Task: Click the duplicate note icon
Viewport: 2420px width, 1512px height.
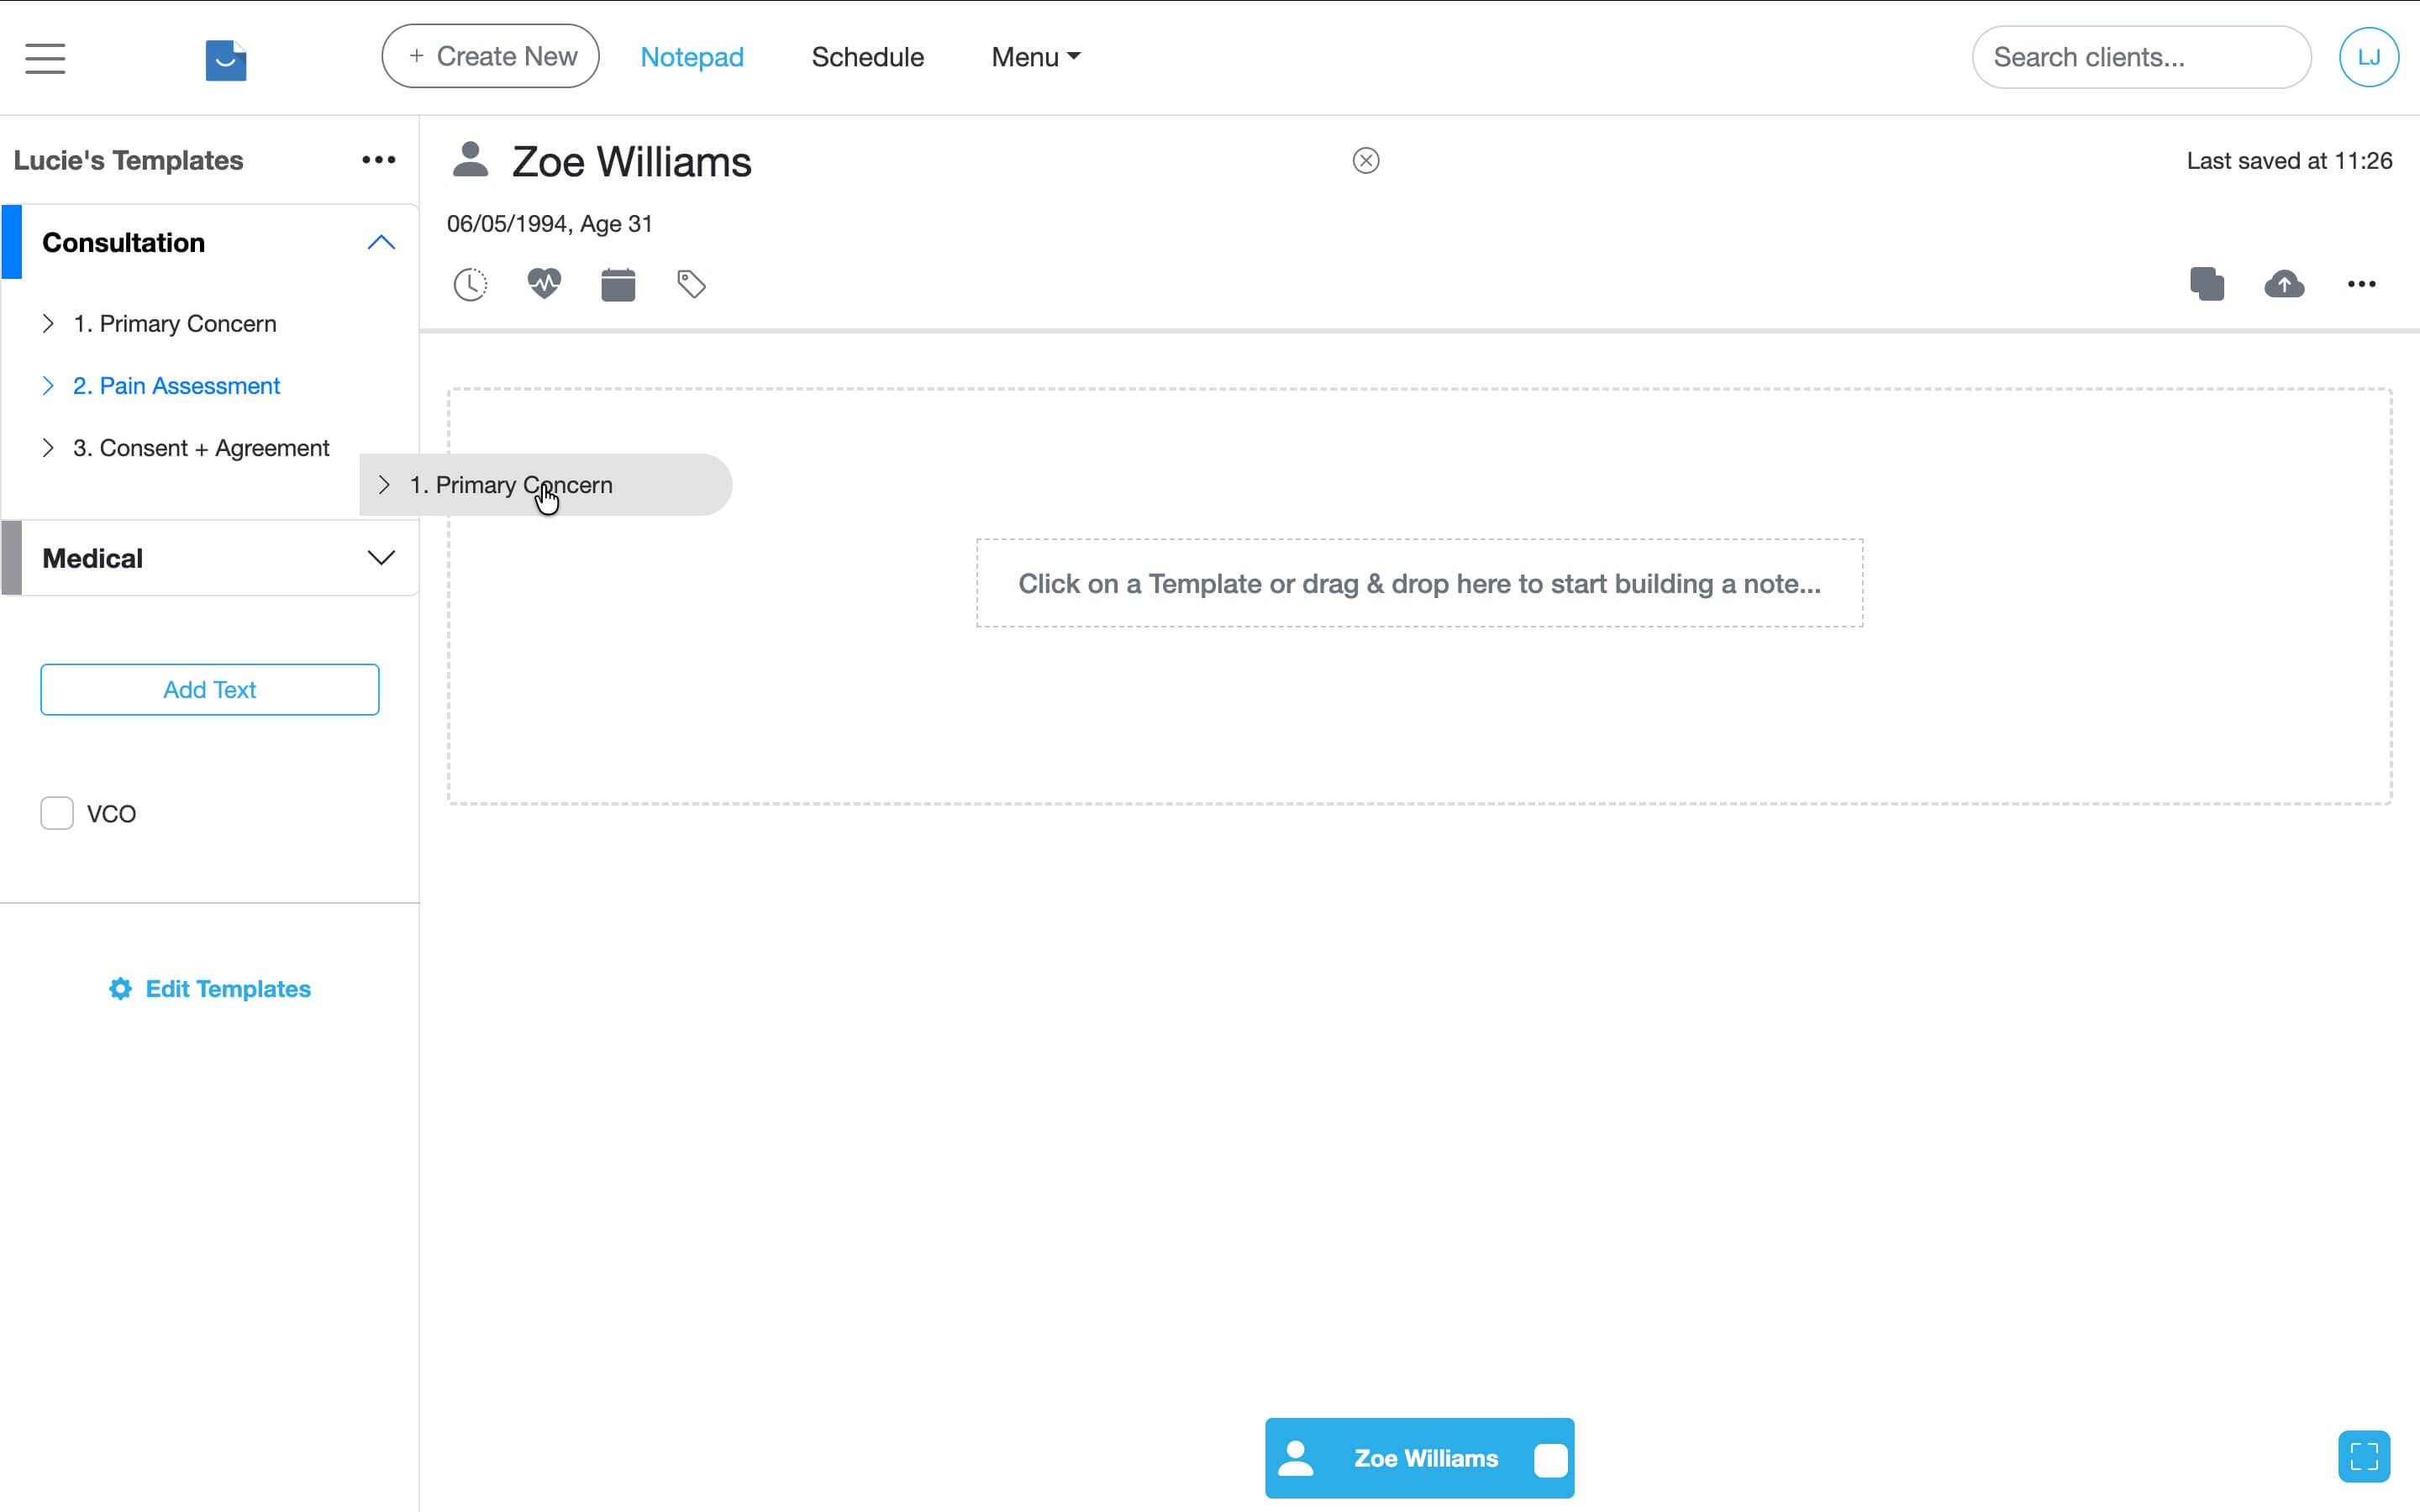Action: pyautogui.click(x=2206, y=283)
